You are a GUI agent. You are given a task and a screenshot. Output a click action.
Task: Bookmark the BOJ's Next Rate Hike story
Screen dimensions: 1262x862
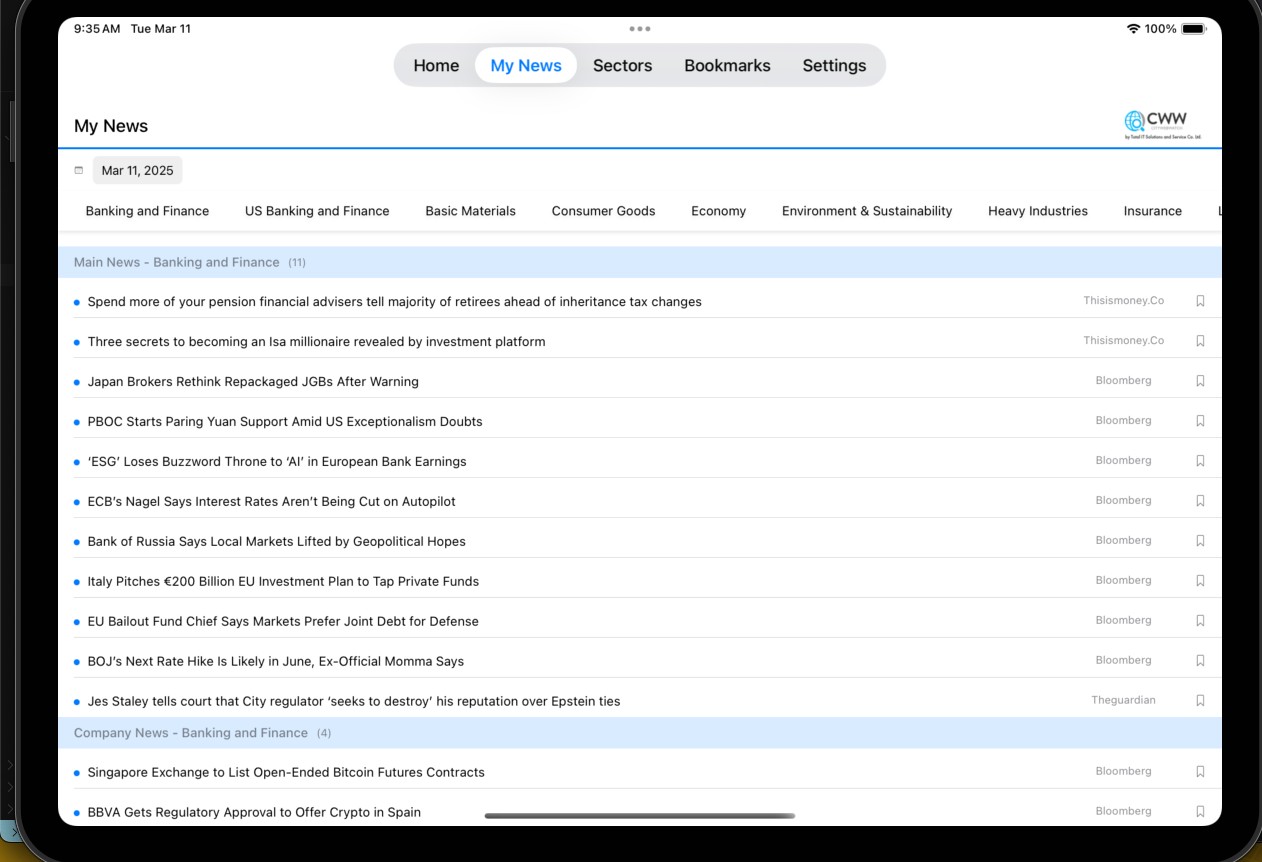(x=1200, y=660)
